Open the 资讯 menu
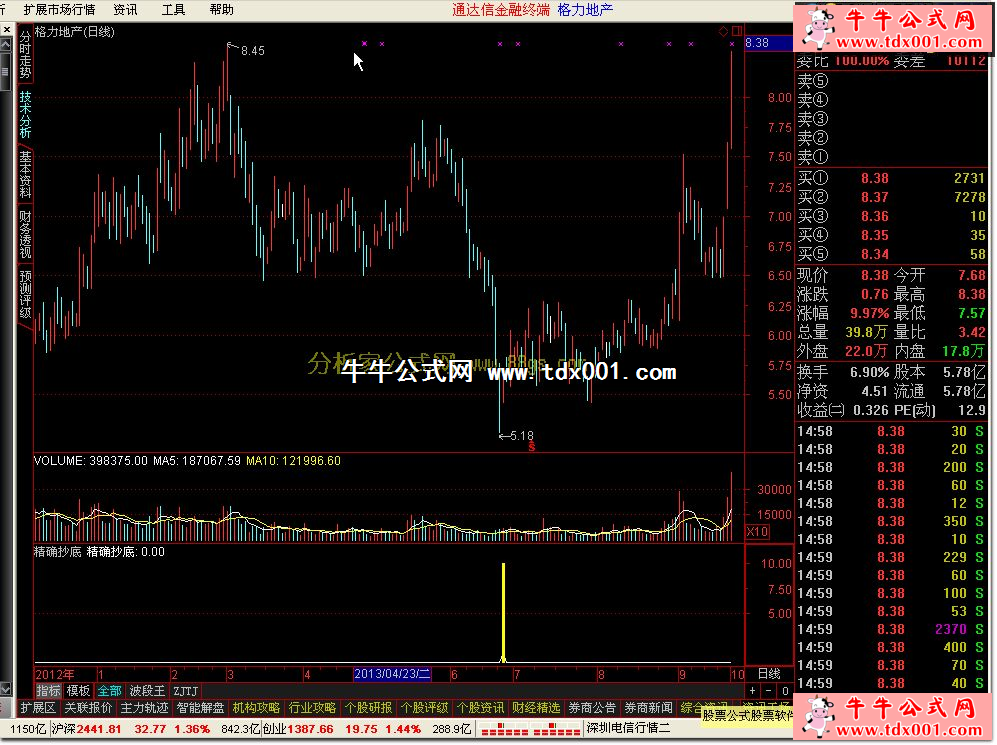This screenshot has width=997, height=745. coord(125,10)
